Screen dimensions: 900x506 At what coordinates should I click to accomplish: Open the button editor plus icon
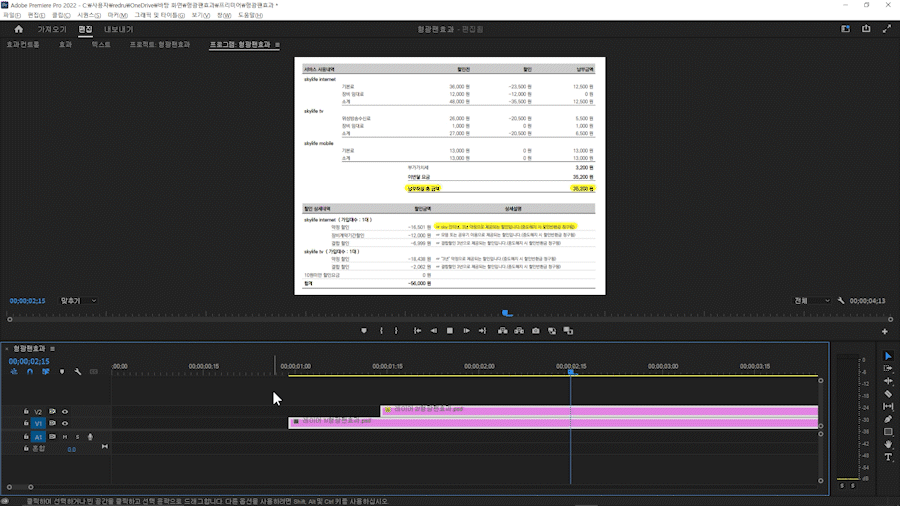pos(885,332)
